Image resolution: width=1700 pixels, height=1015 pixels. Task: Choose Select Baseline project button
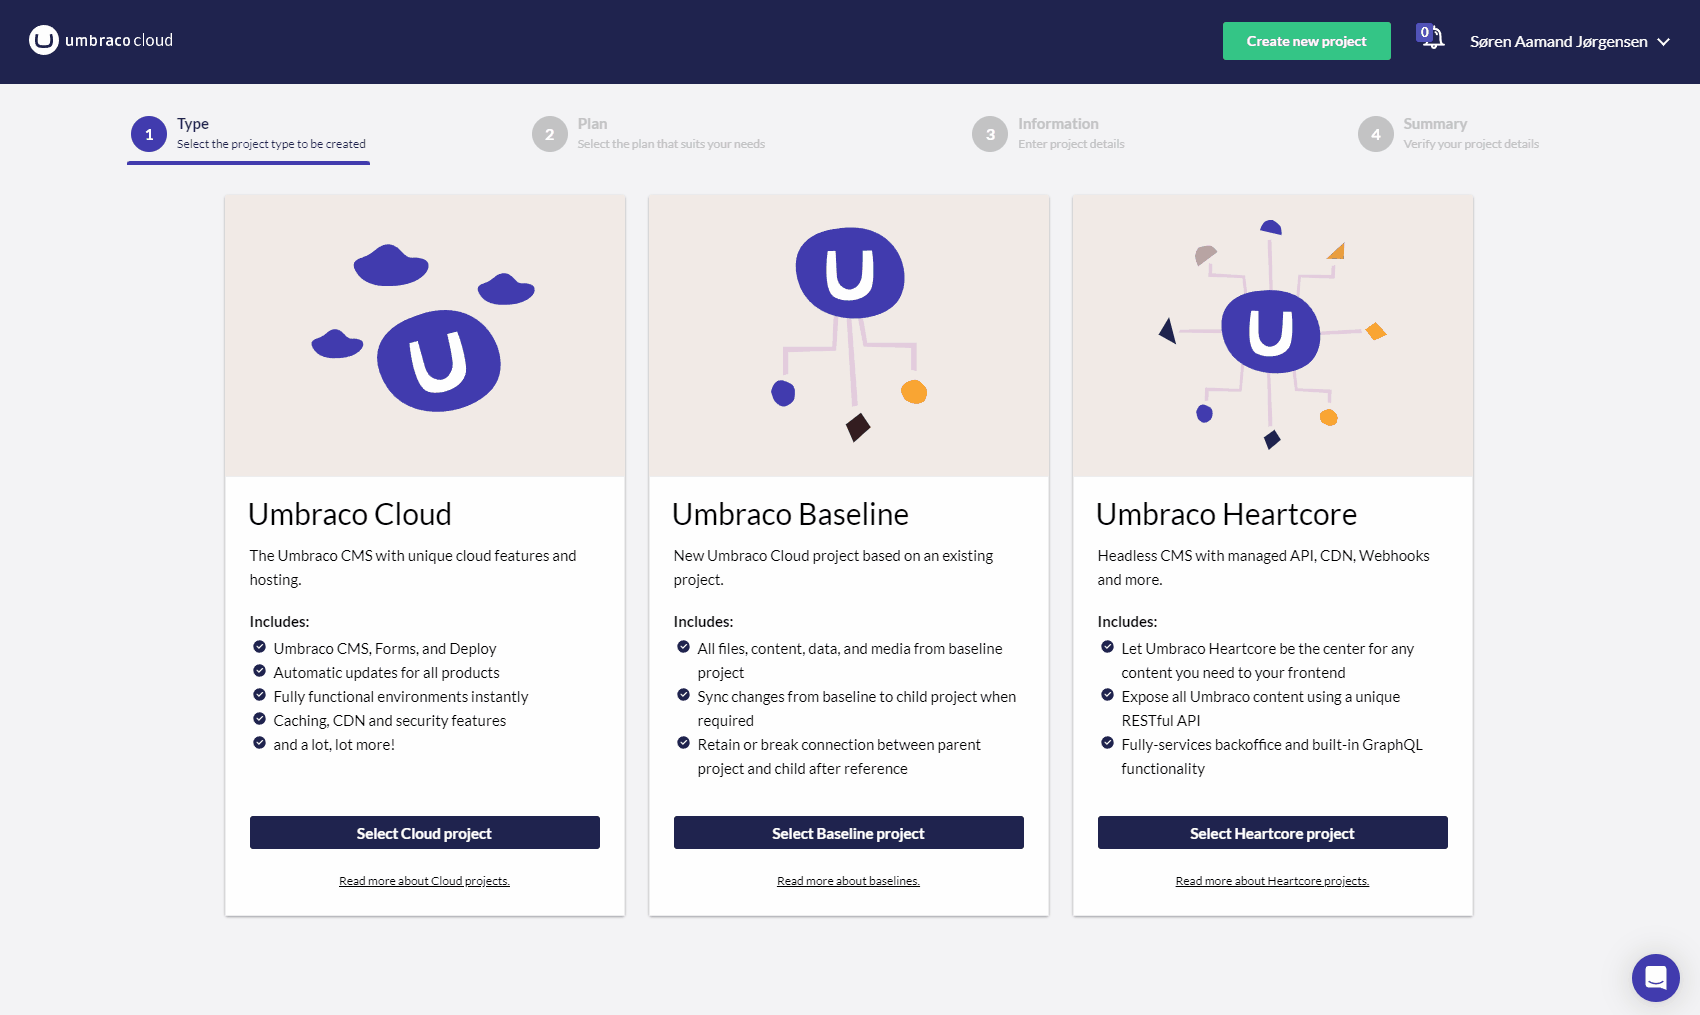[x=849, y=833]
